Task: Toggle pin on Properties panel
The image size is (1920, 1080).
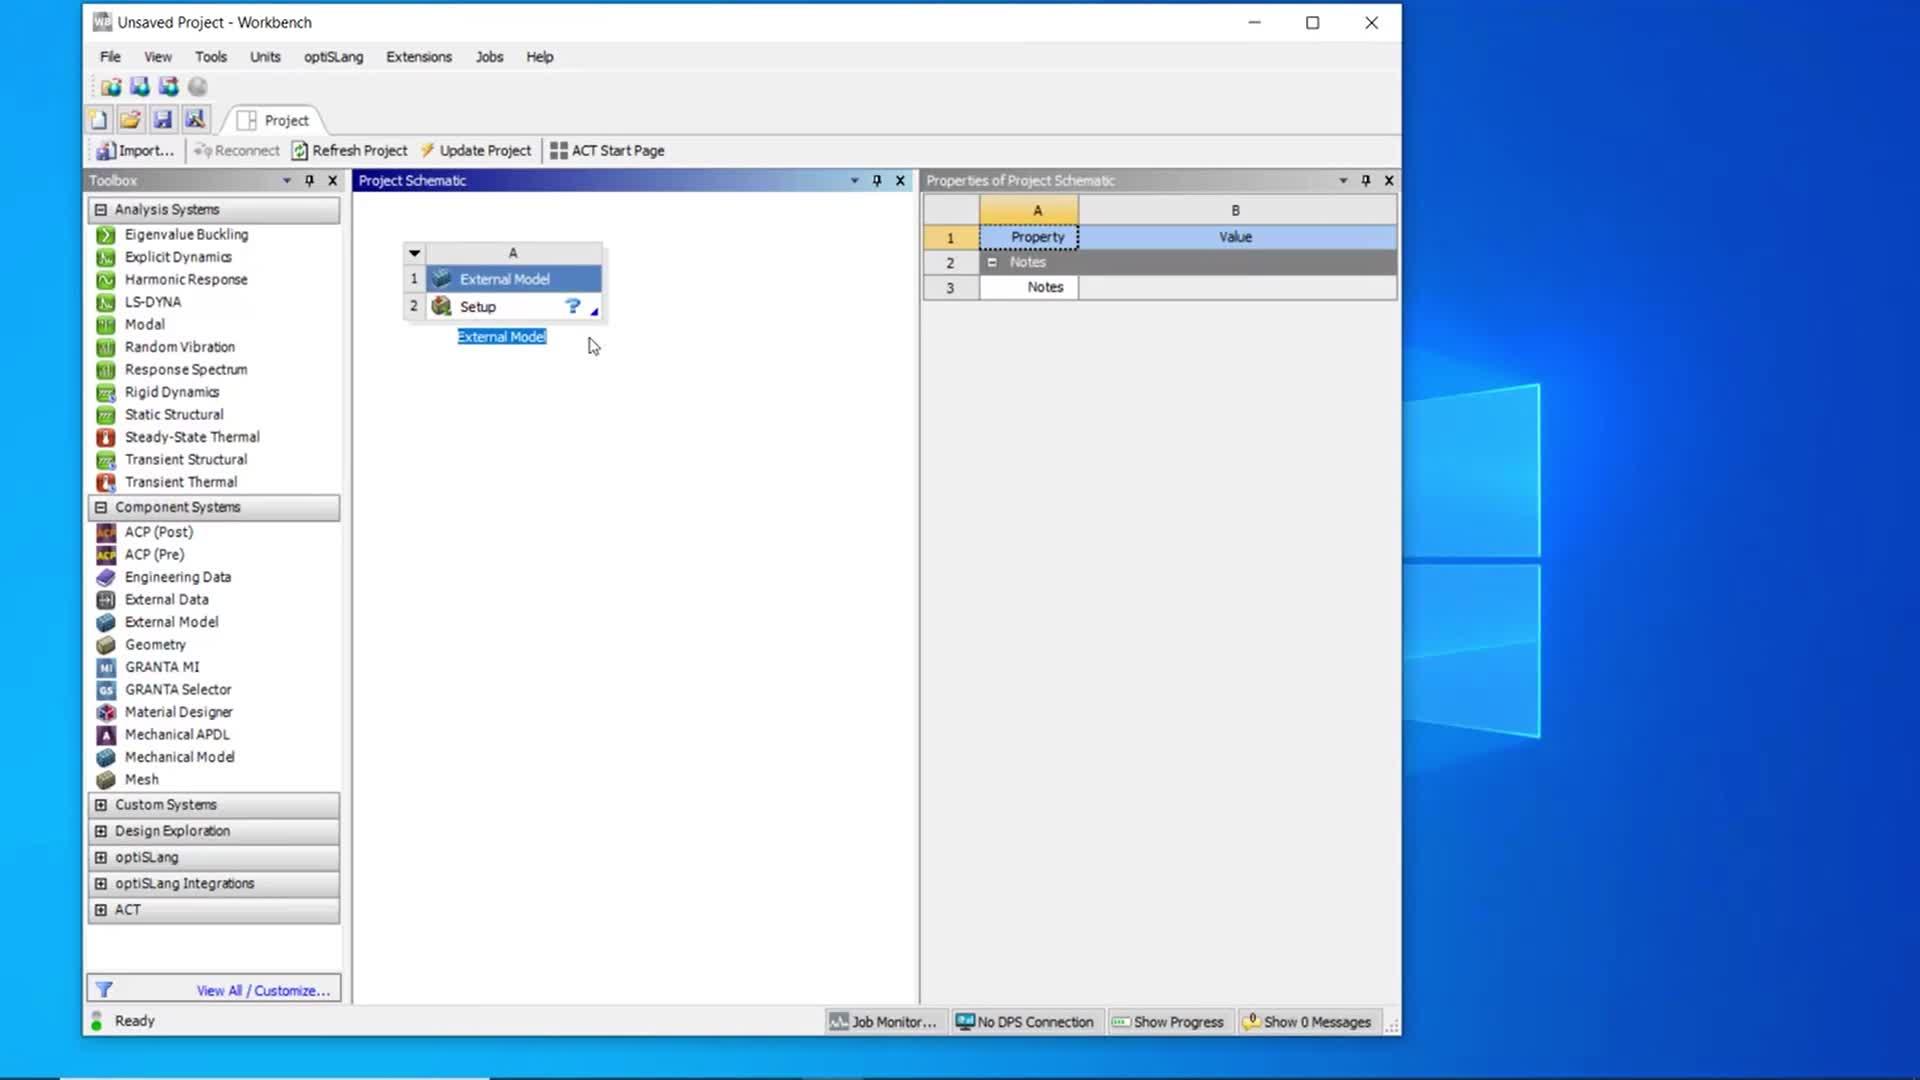Action: pyautogui.click(x=1366, y=181)
